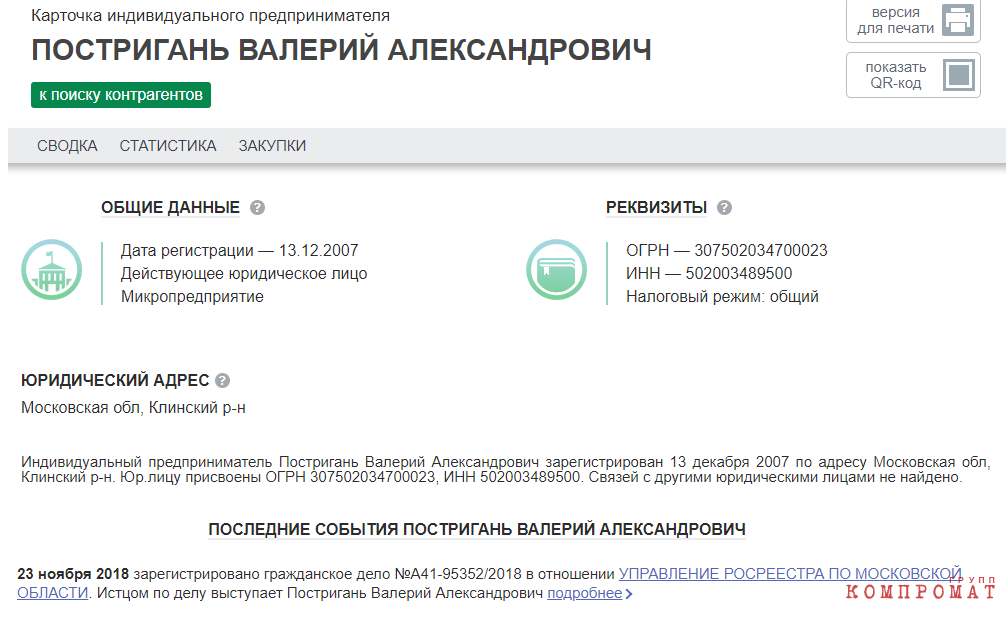
Task: Select the ЗАКУПКИ tab
Action: tap(272, 146)
